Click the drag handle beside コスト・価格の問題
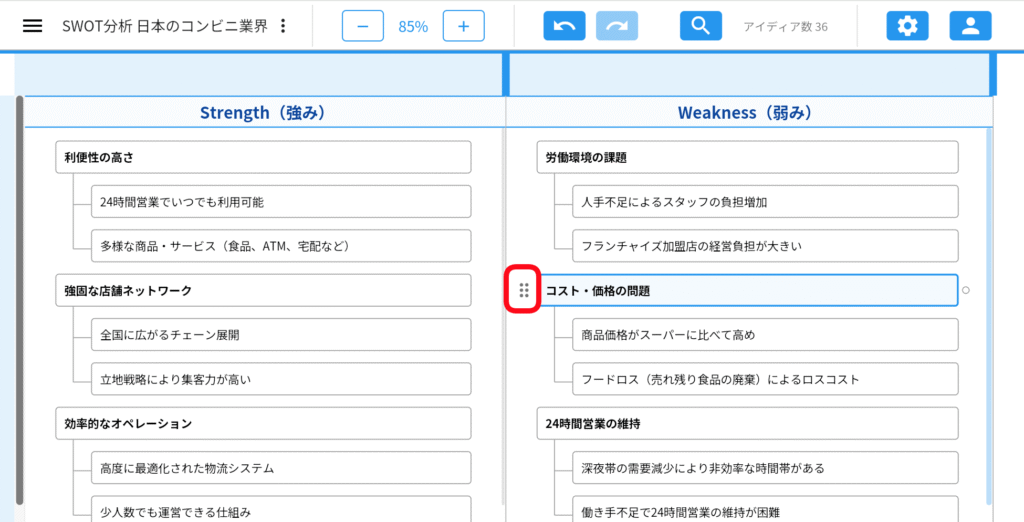Image resolution: width=1024 pixels, height=522 pixels. [524, 290]
